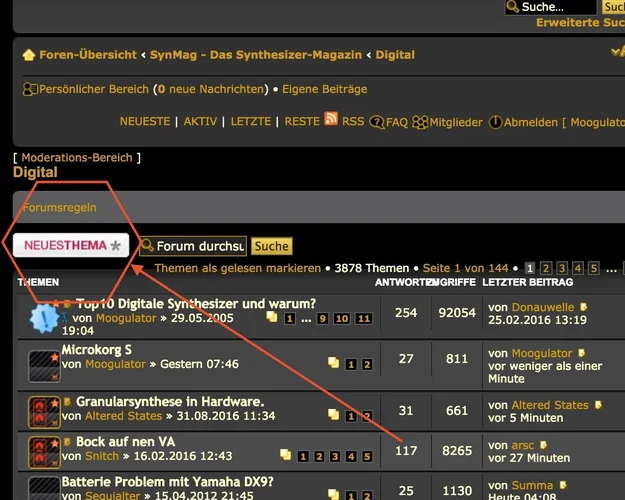The width and height of the screenshot is (625, 500).
Task: Click the pages icon in Top10 Digitale Synthesizer row
Action: click(x=272, y=317)
